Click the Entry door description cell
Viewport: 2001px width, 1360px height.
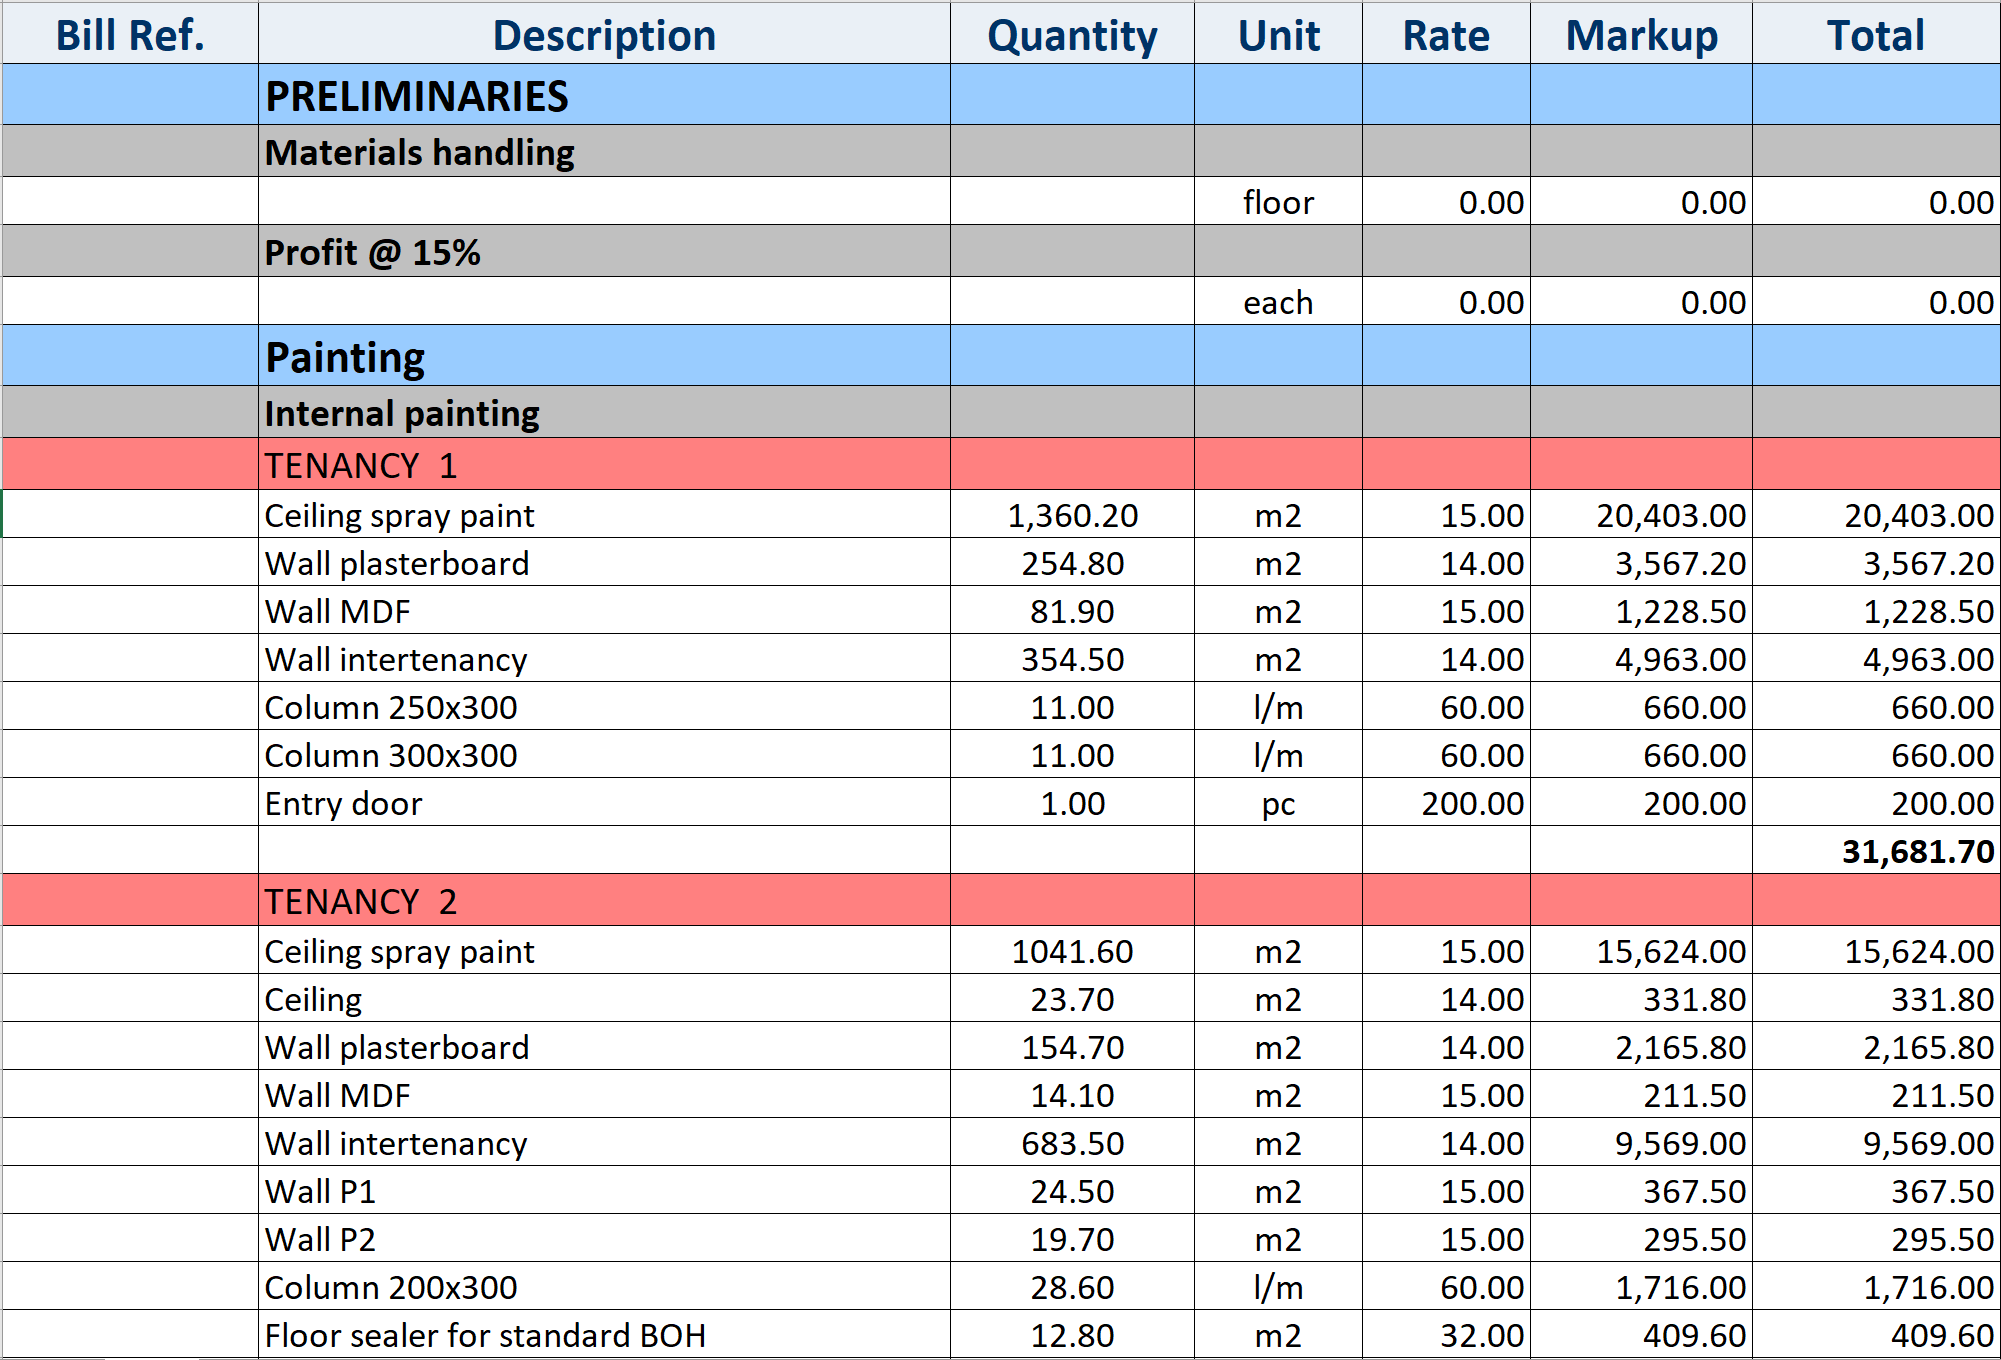point(343,803)
